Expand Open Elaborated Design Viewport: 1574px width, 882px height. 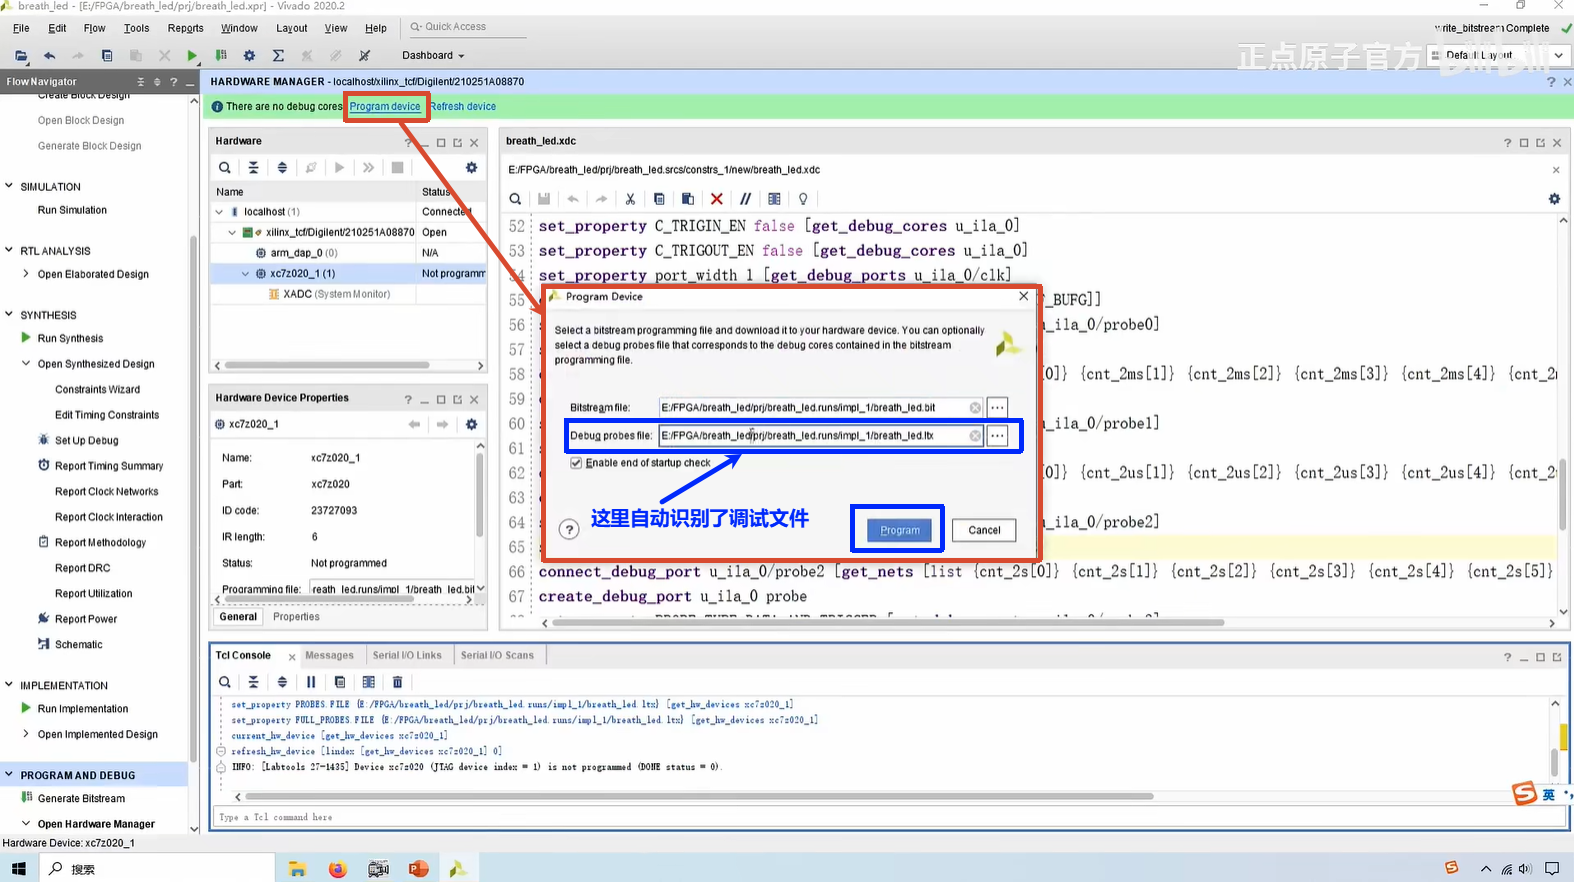(26, 274)
